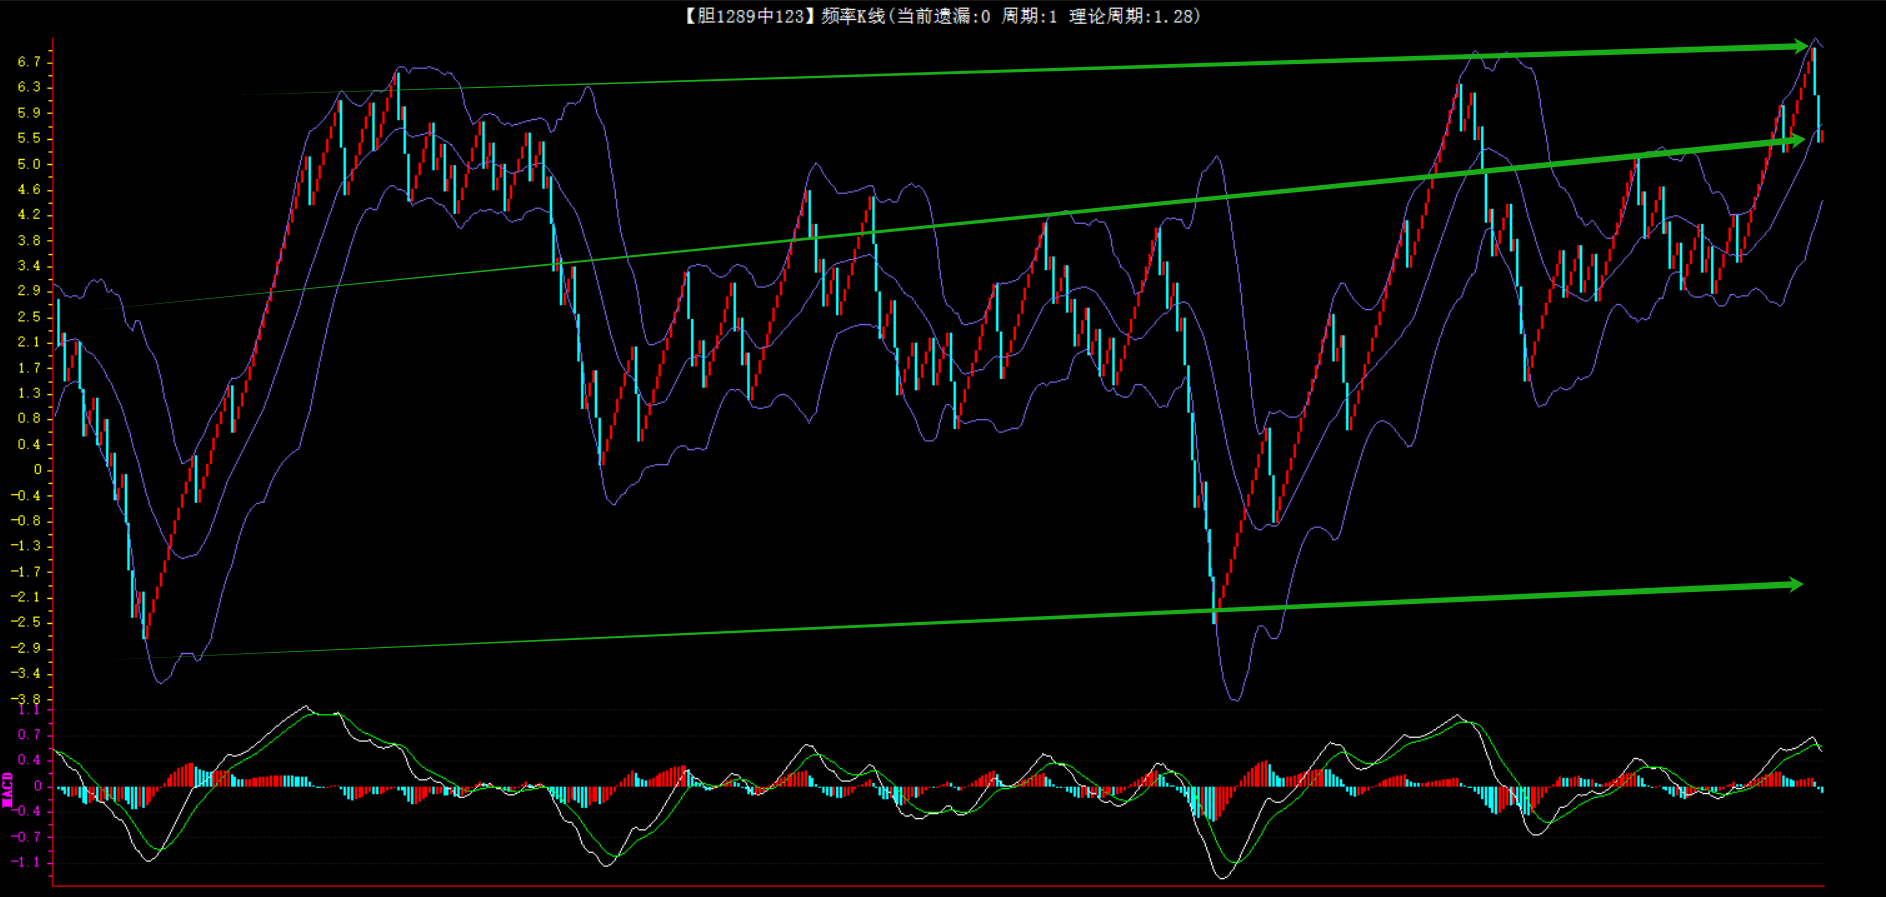This screenshot has width=1886, height=897.
Task: Click the lowest point of lower Bollinger band
Action: 1234,699
